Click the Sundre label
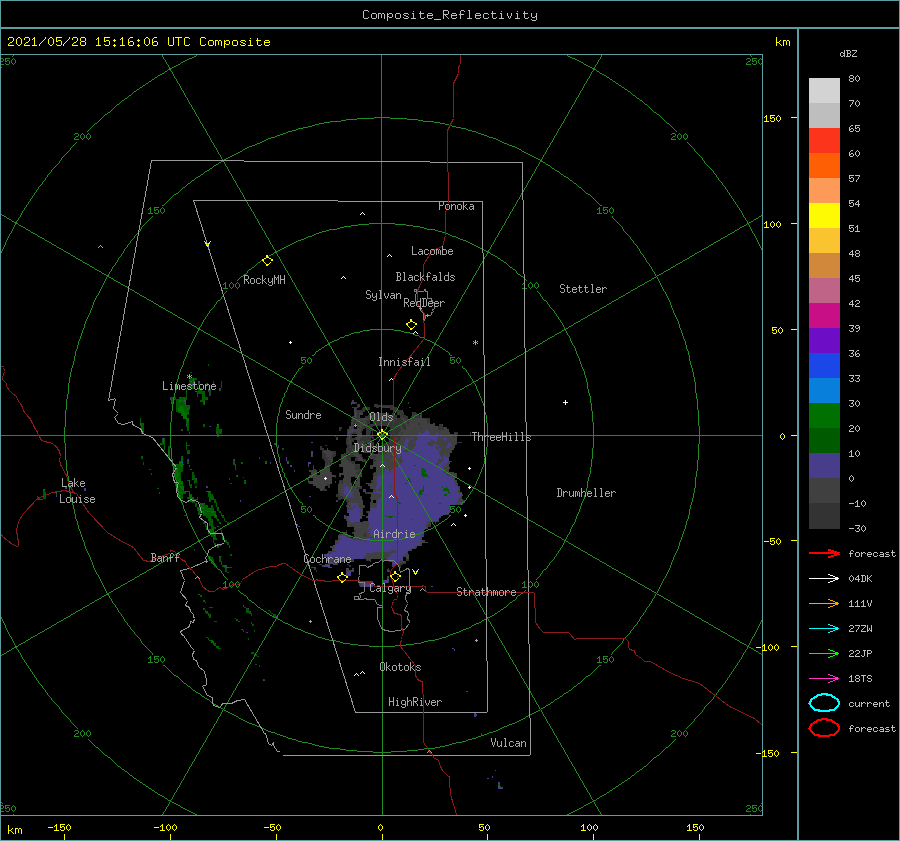Viewport: 900px width, 841px height. click(x=304, y=415)
